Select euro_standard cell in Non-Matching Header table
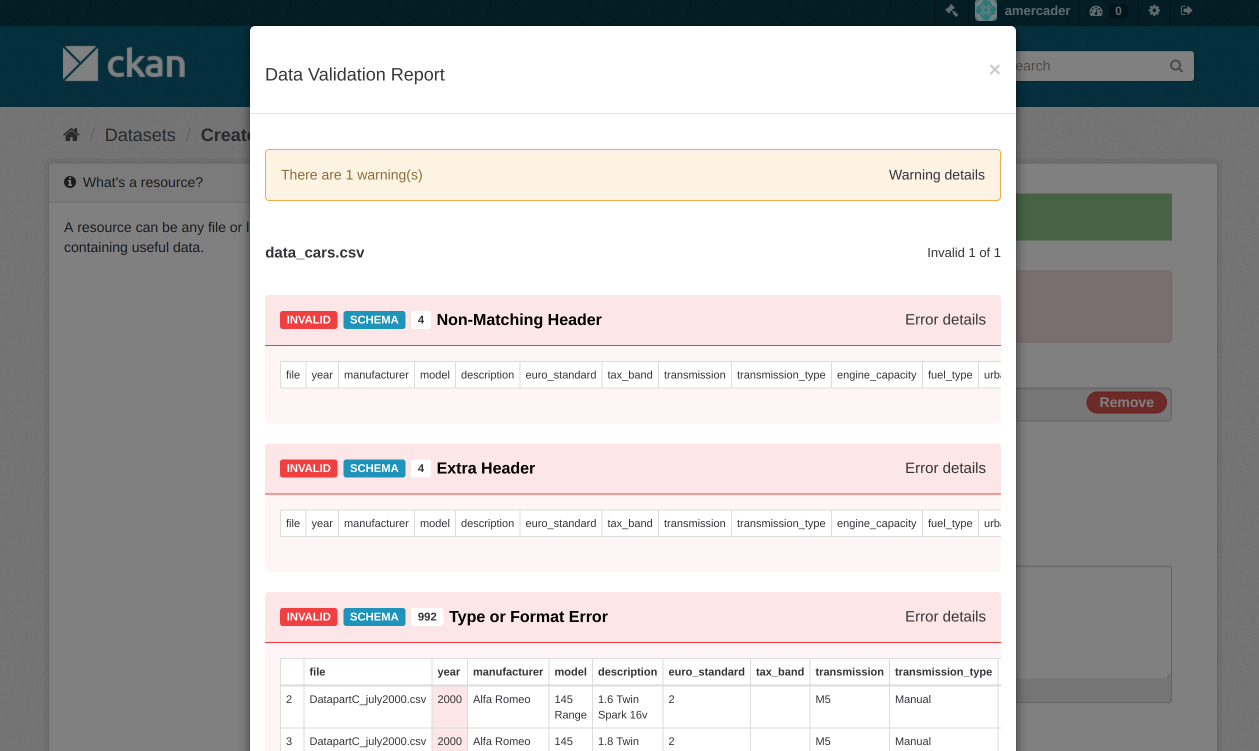Screen dimensions: 1259x751 click(x=561, y=375)
